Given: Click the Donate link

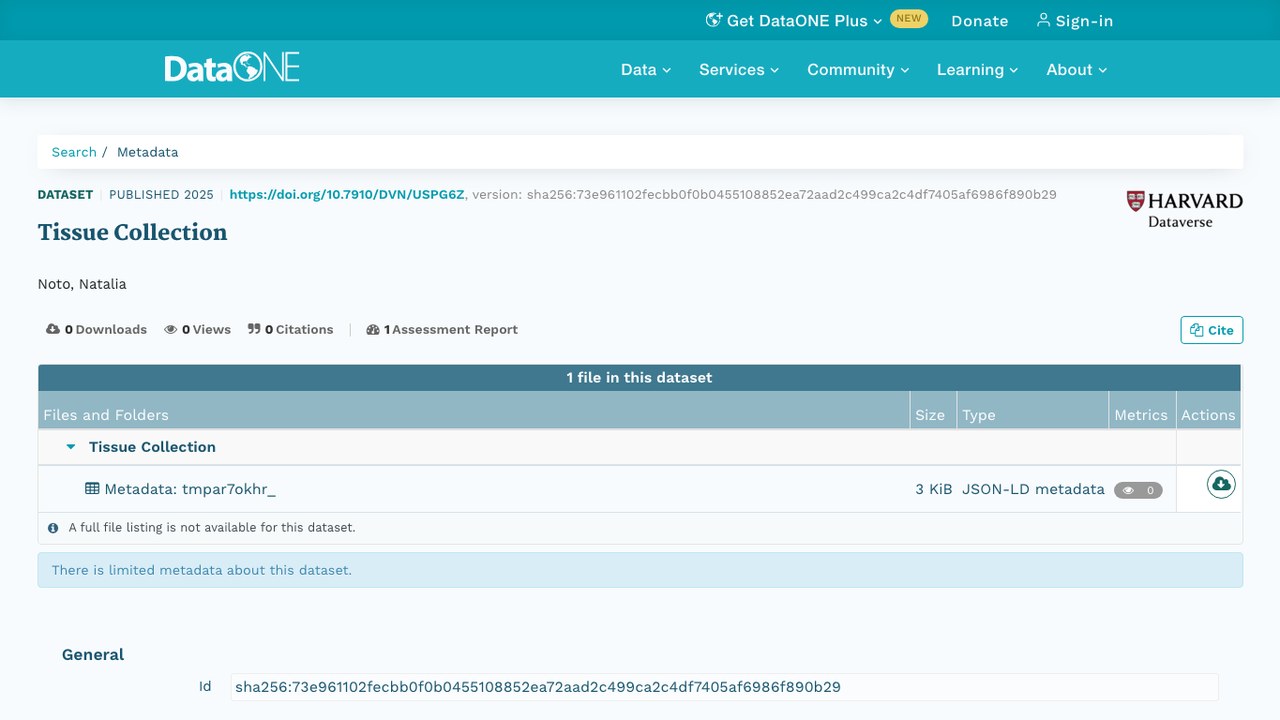Looking at the screenshot, I should [x=979, y=20].
